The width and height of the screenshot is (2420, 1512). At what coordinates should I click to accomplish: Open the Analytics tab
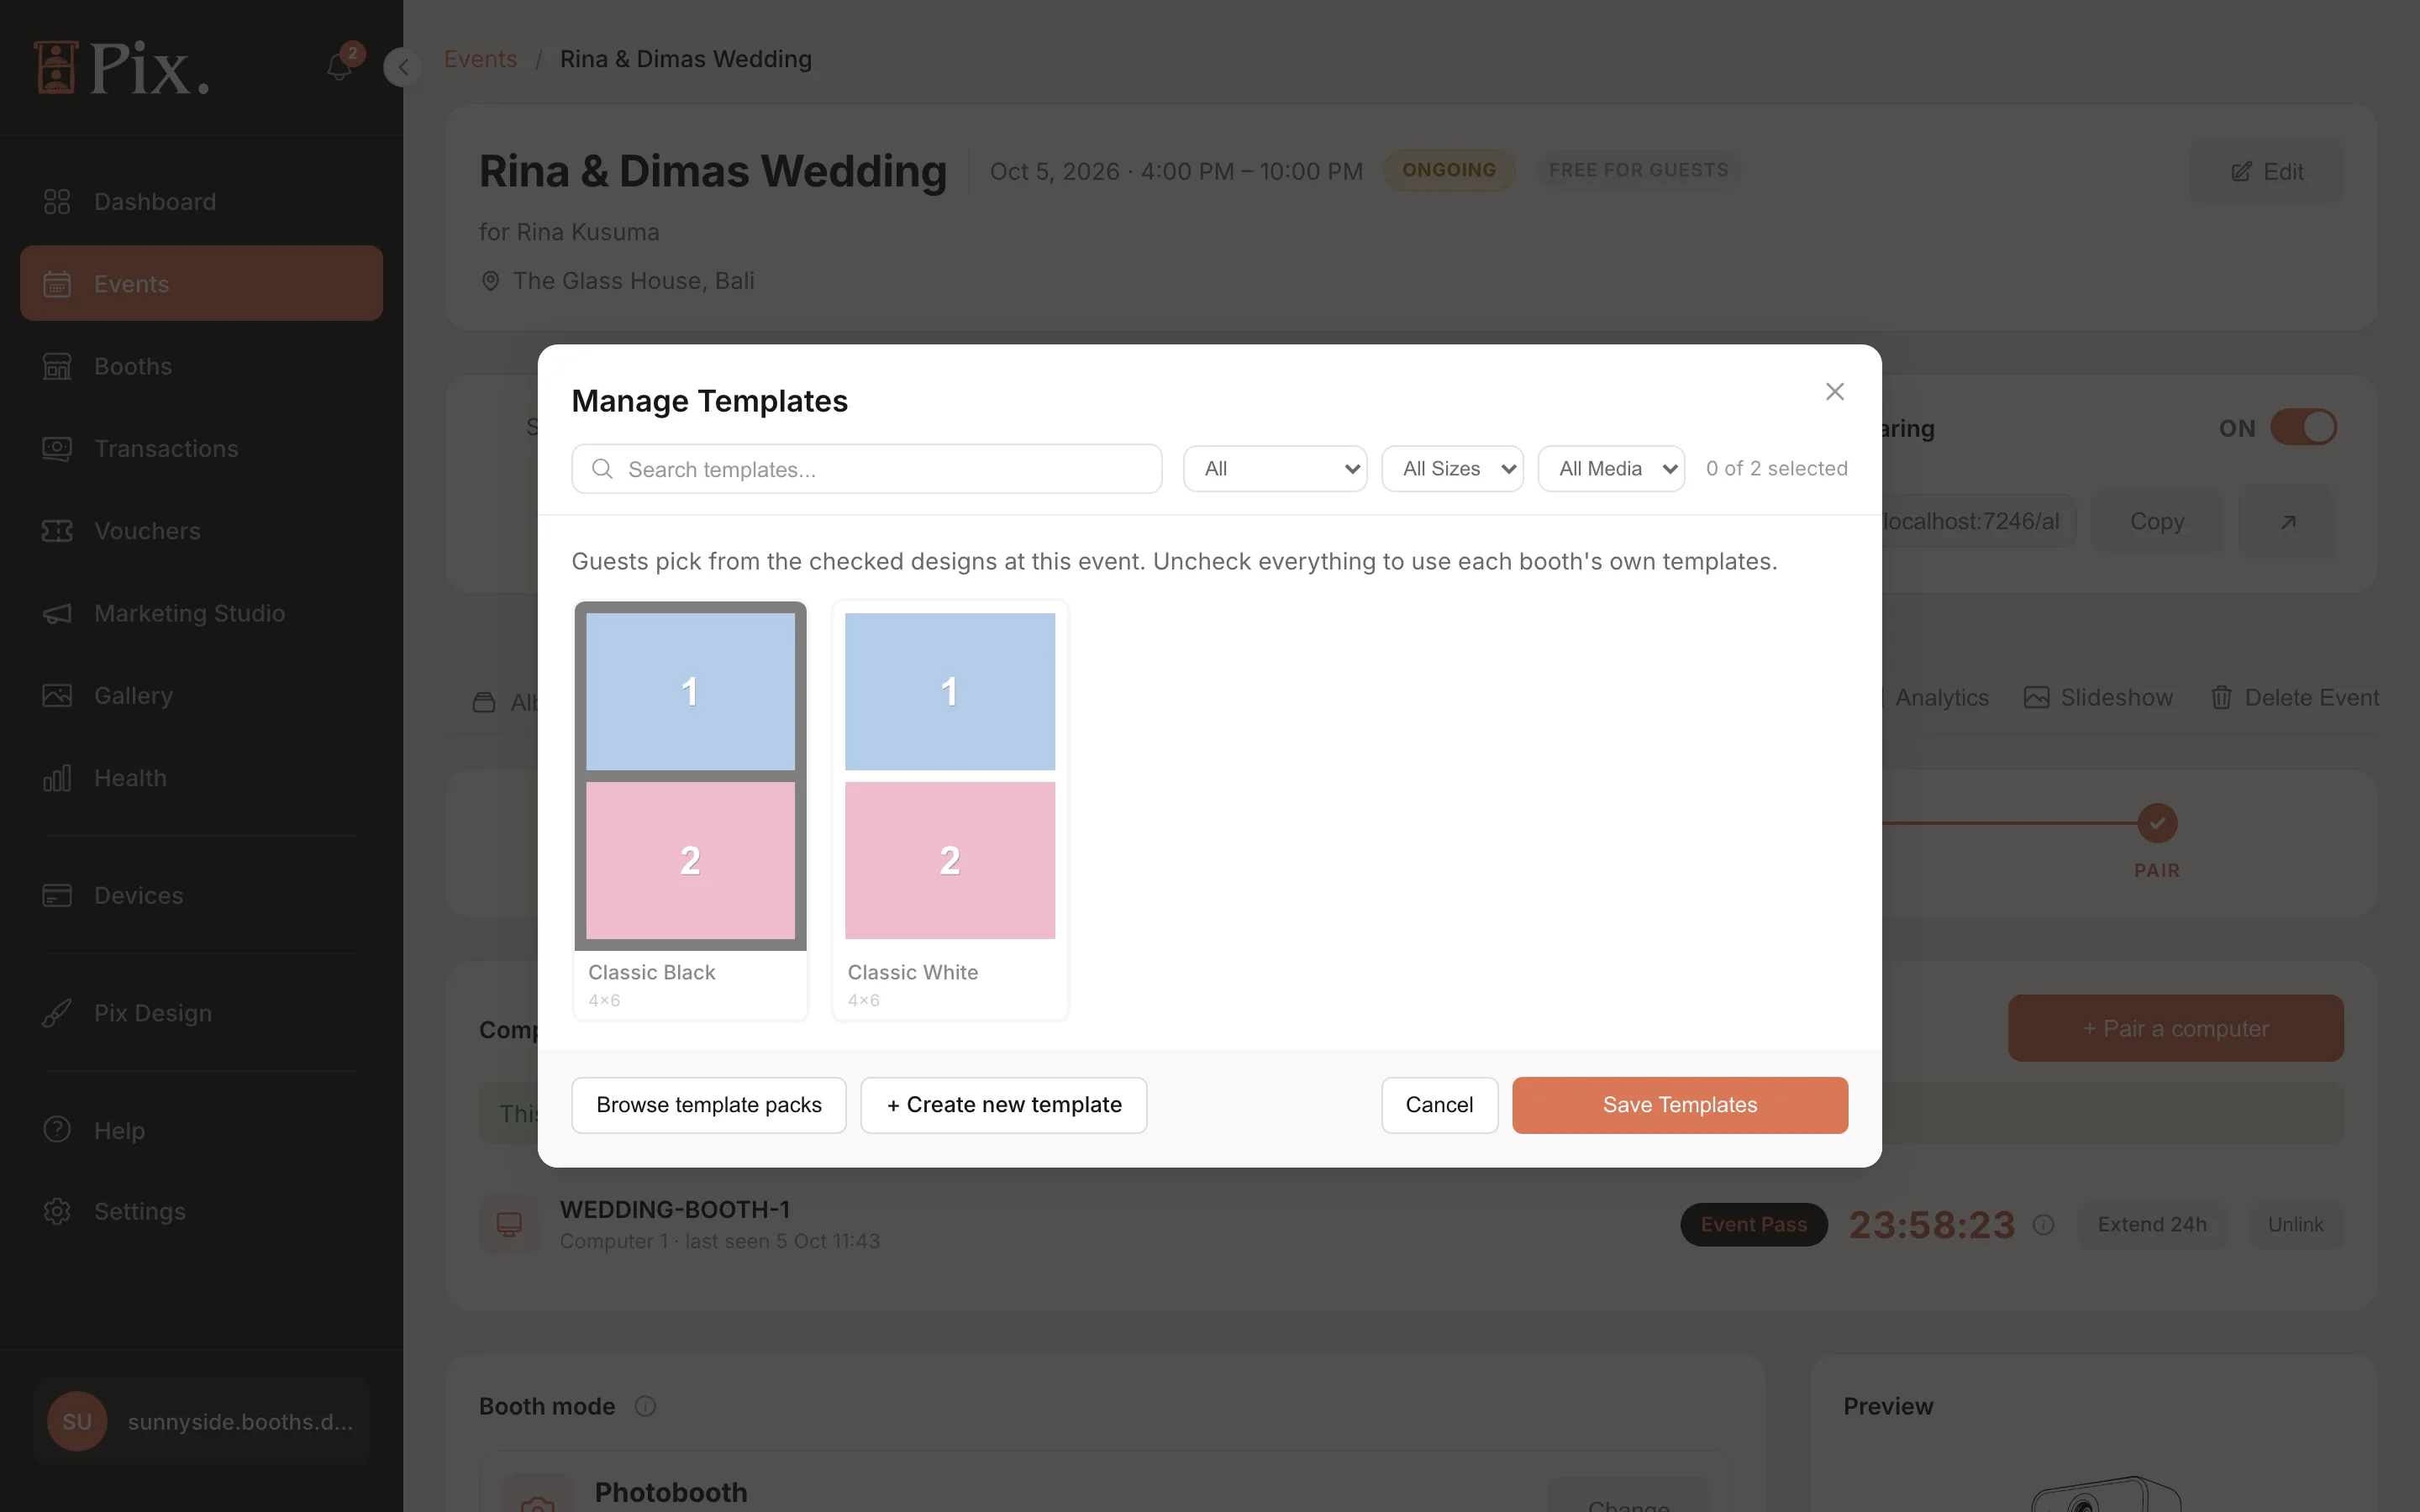pos(1941,697)
